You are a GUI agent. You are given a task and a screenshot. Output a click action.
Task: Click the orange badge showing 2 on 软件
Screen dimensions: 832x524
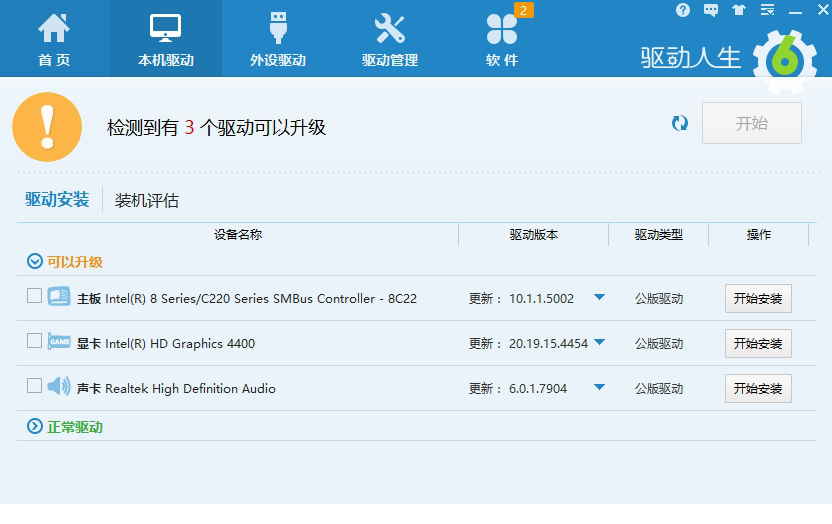click(524, 10)
